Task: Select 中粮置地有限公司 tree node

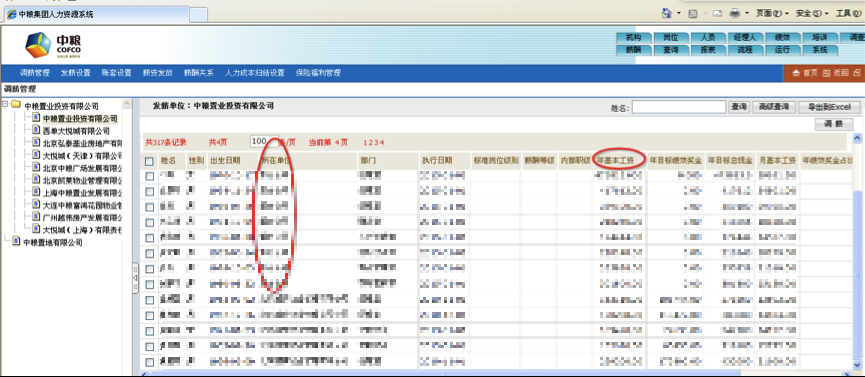Action: pos(53,242)
